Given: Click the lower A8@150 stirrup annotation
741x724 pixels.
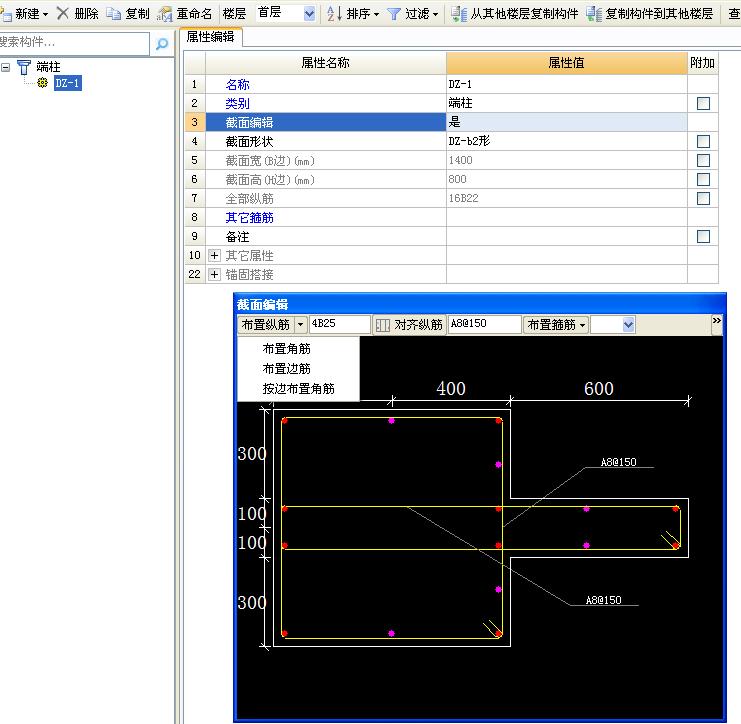Looking at the screenshot, I should [x=603, y=600].
